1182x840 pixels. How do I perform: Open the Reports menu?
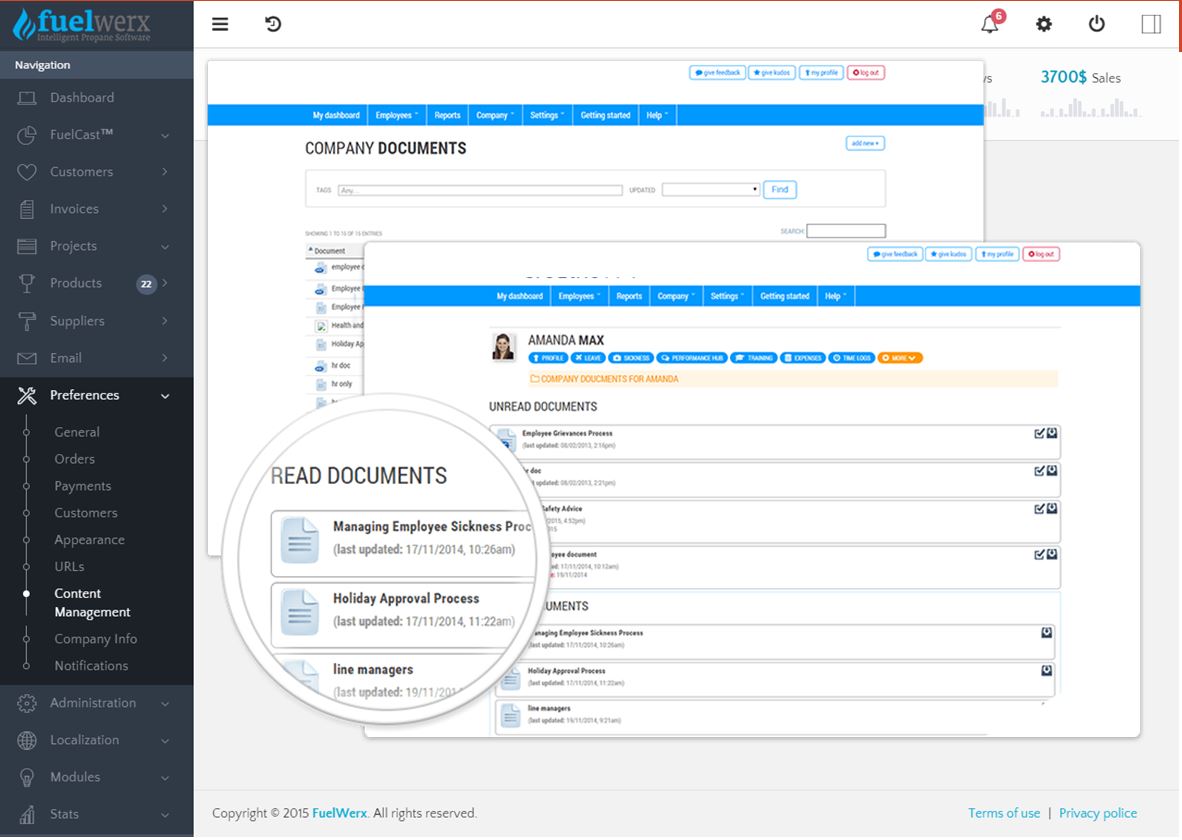[x=628, y=295]
